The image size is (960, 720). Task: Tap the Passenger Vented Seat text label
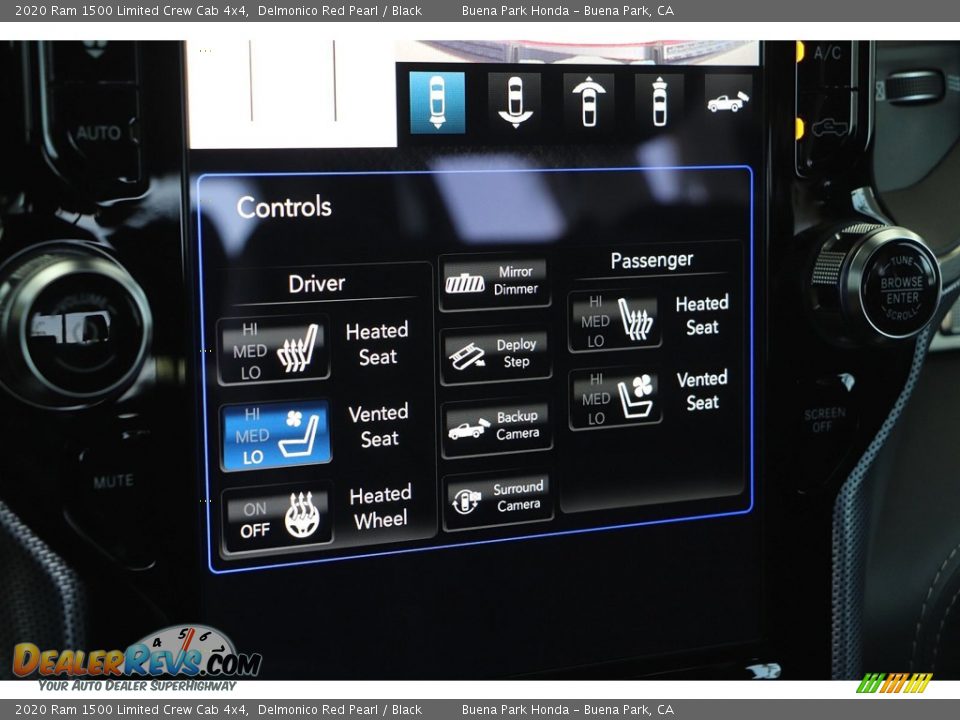pos(702,391)
